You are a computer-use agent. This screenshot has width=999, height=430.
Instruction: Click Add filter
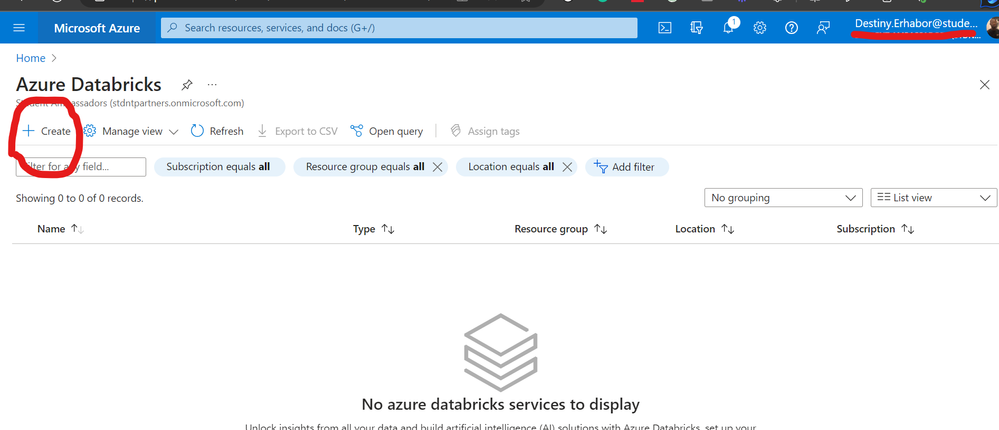click(x=628, y=167)
